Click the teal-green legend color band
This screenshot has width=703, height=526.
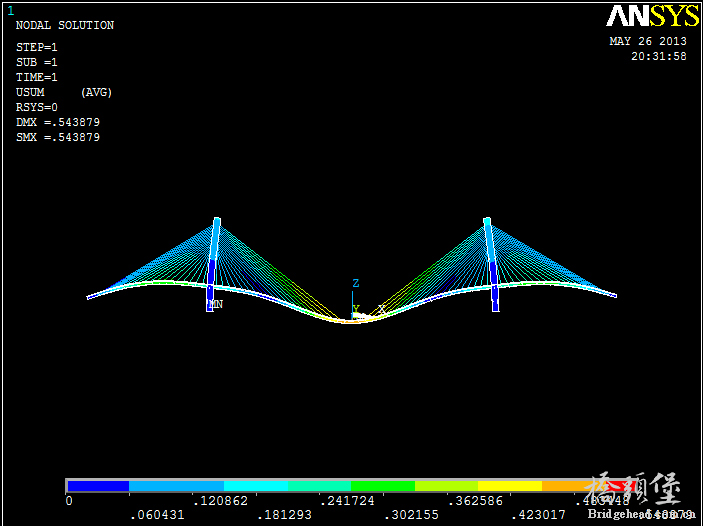click(x=319, y=486)
